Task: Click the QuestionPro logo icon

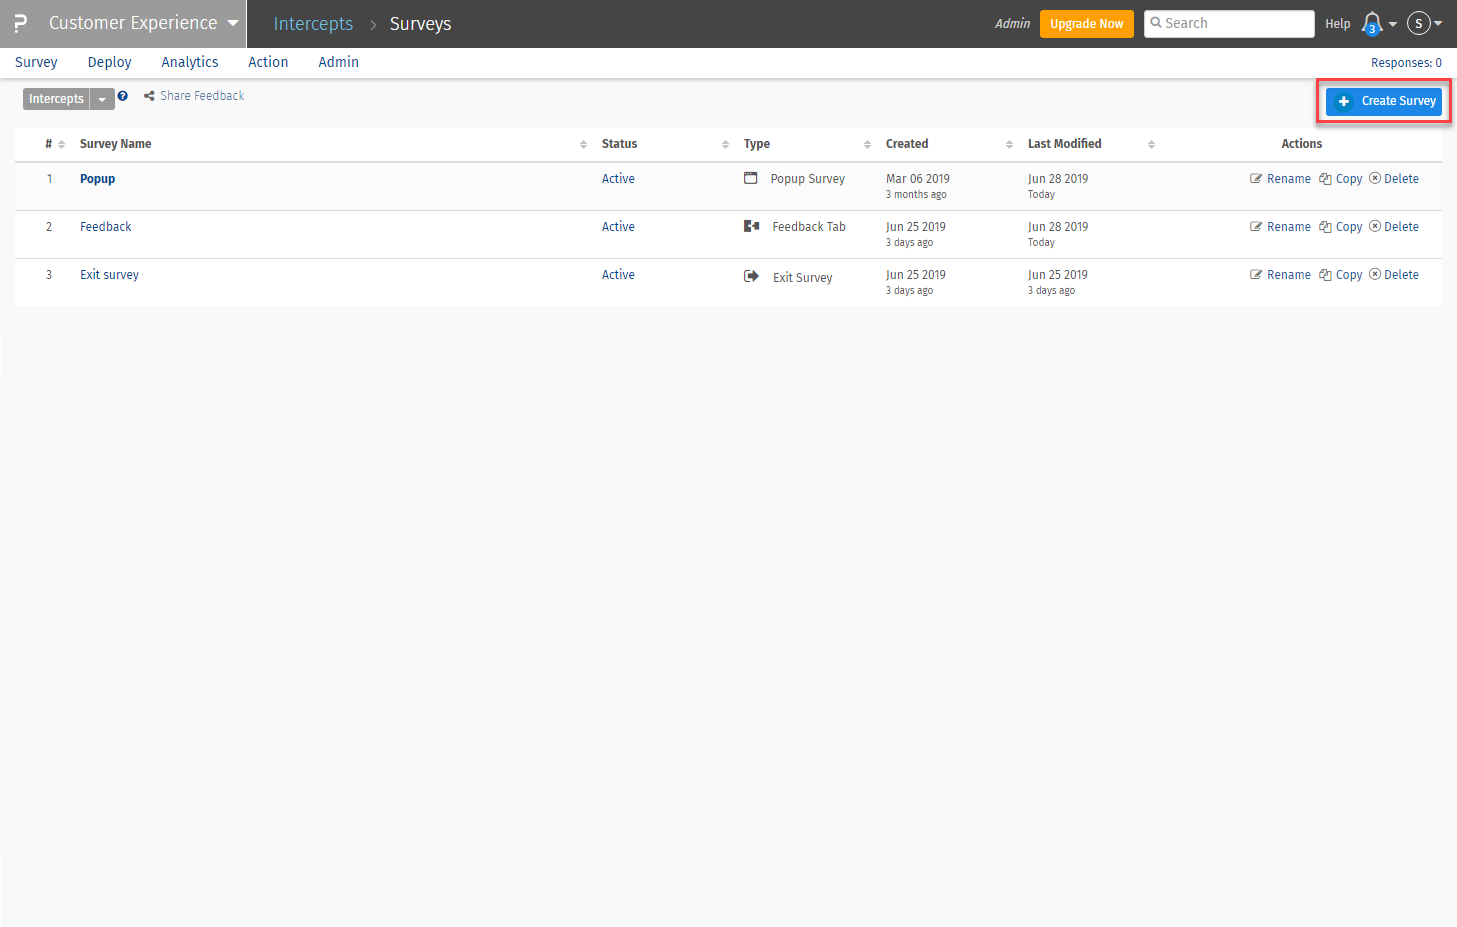Action: pyautogui.click(x=20, y=23)
